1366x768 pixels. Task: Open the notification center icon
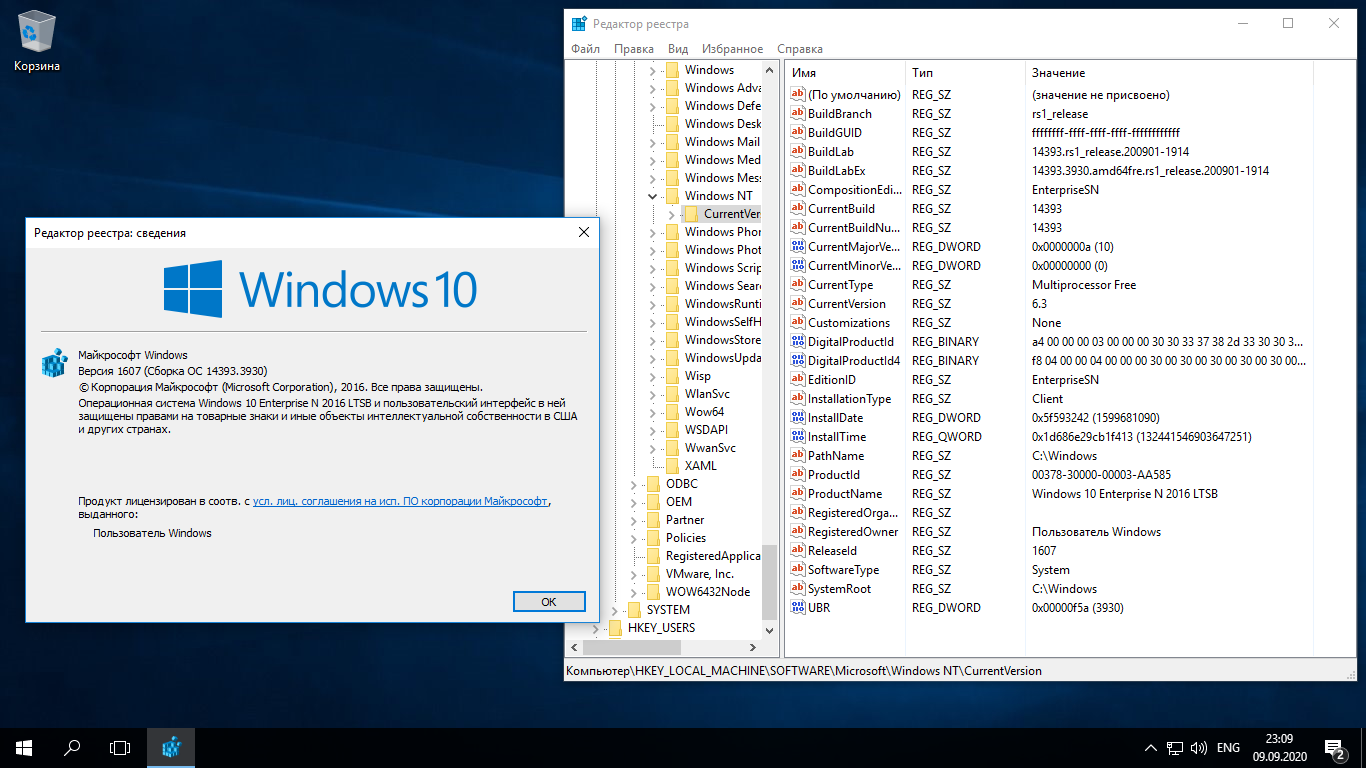click(1335, 747)
